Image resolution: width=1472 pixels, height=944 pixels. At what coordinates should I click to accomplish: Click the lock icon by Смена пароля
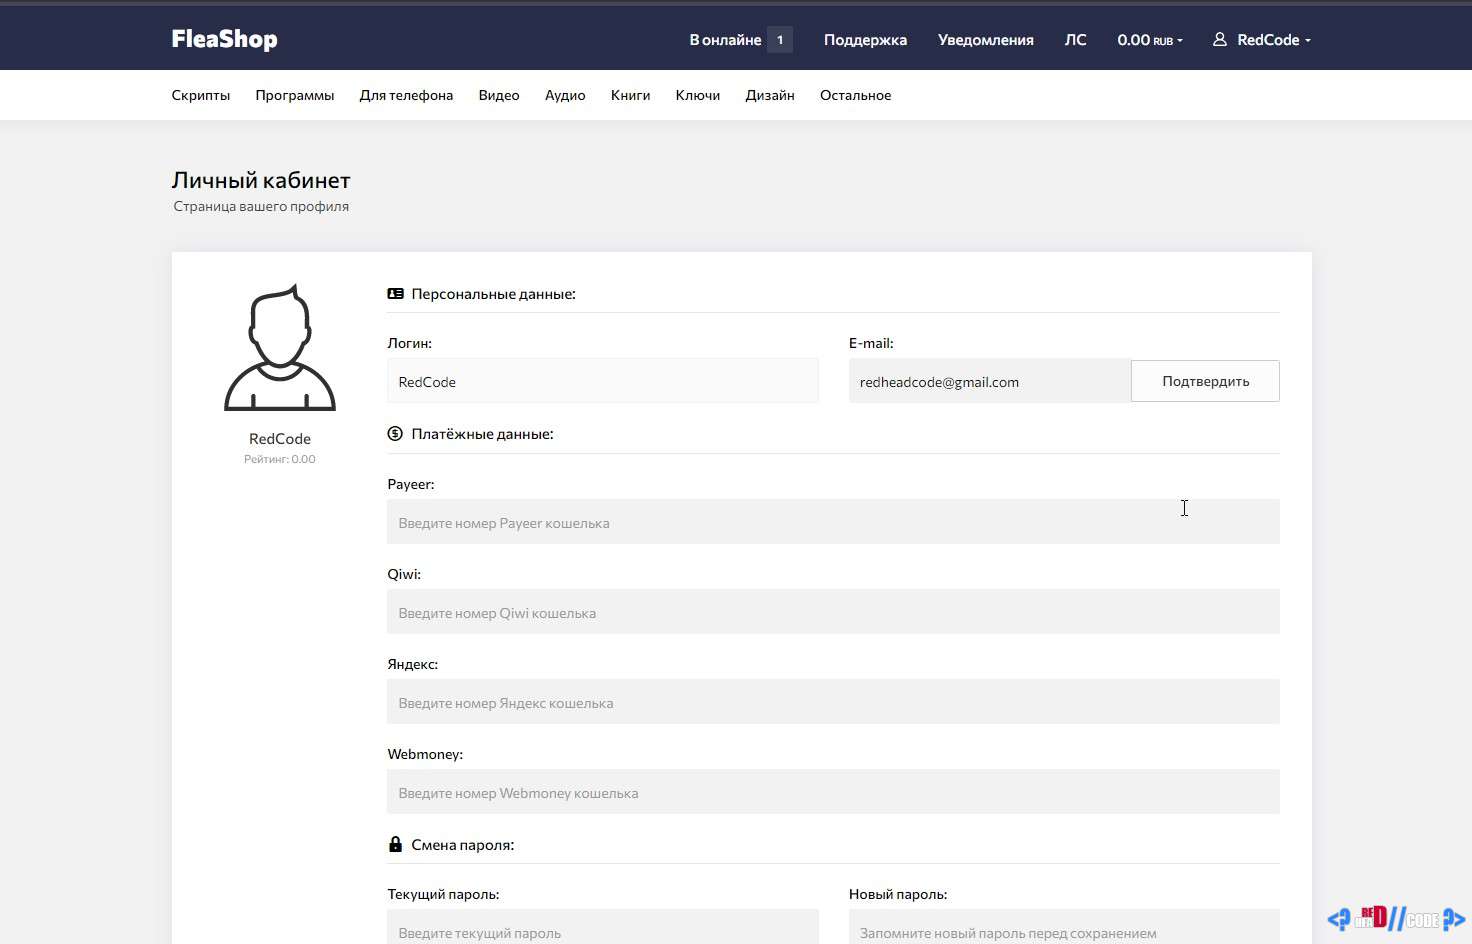point(395,844)
